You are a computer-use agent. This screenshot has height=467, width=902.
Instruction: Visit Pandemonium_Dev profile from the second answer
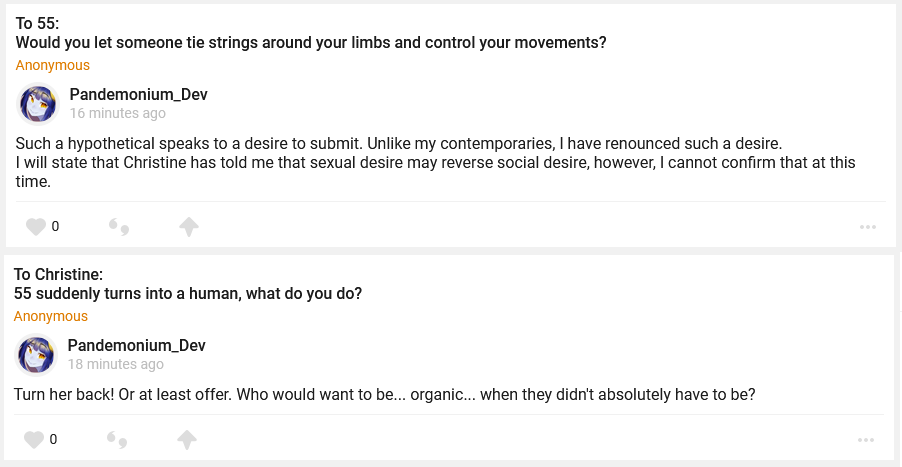[136, 346]
